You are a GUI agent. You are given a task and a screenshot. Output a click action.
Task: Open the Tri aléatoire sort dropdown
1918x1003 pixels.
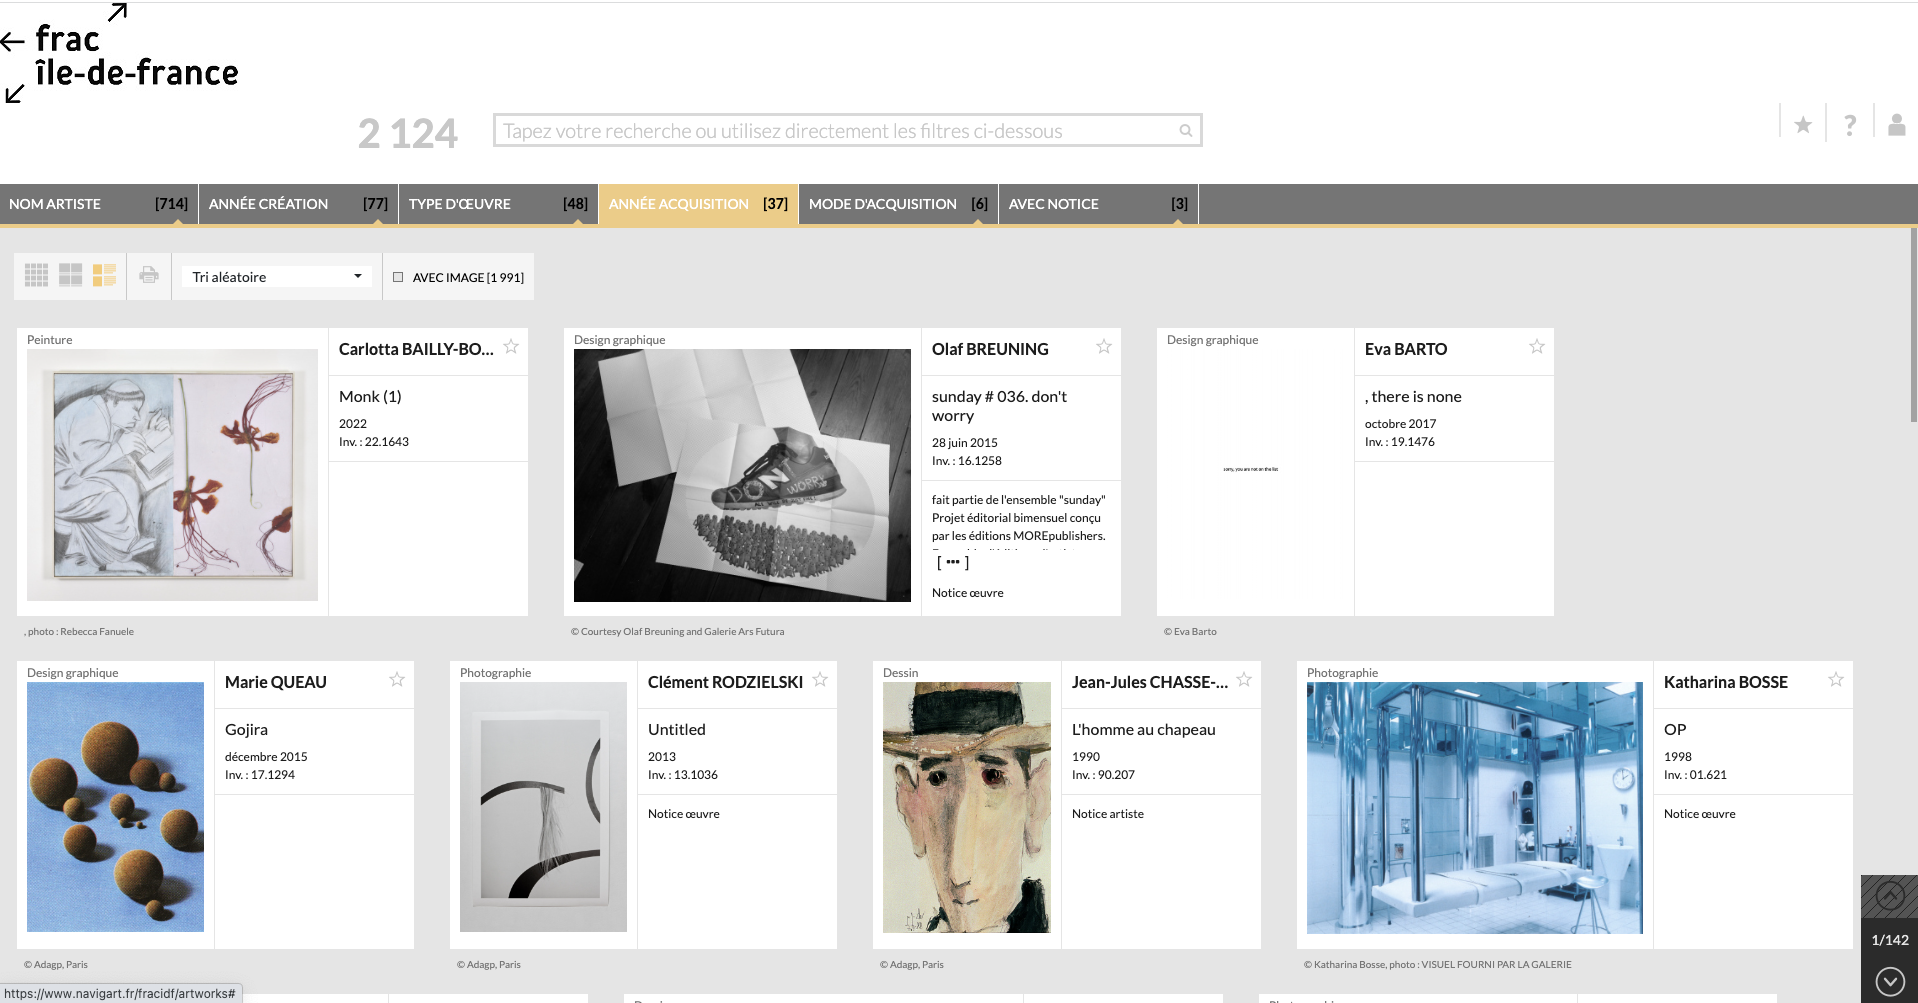pyautogui.click(x=276, y=277)
